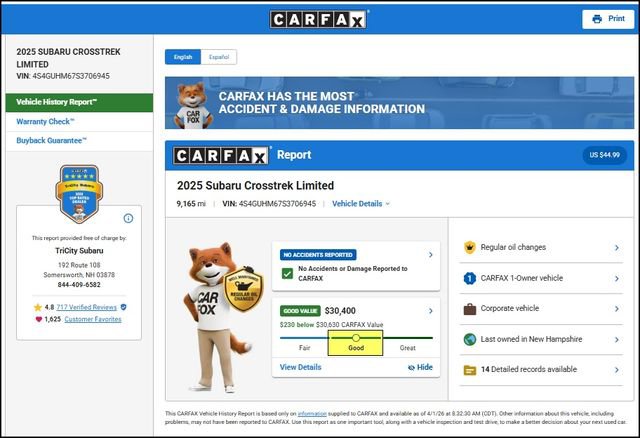Image resolution: width=640 pixels, height=438 pixels.
Task: Hide the CARFAX value section
Action: (x=420, y=367)
